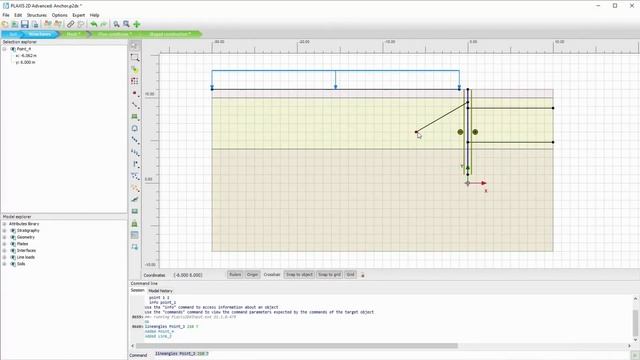The image size is (640, 360).
Task: Expand the Geometry tree node
Action: (4, 237)
